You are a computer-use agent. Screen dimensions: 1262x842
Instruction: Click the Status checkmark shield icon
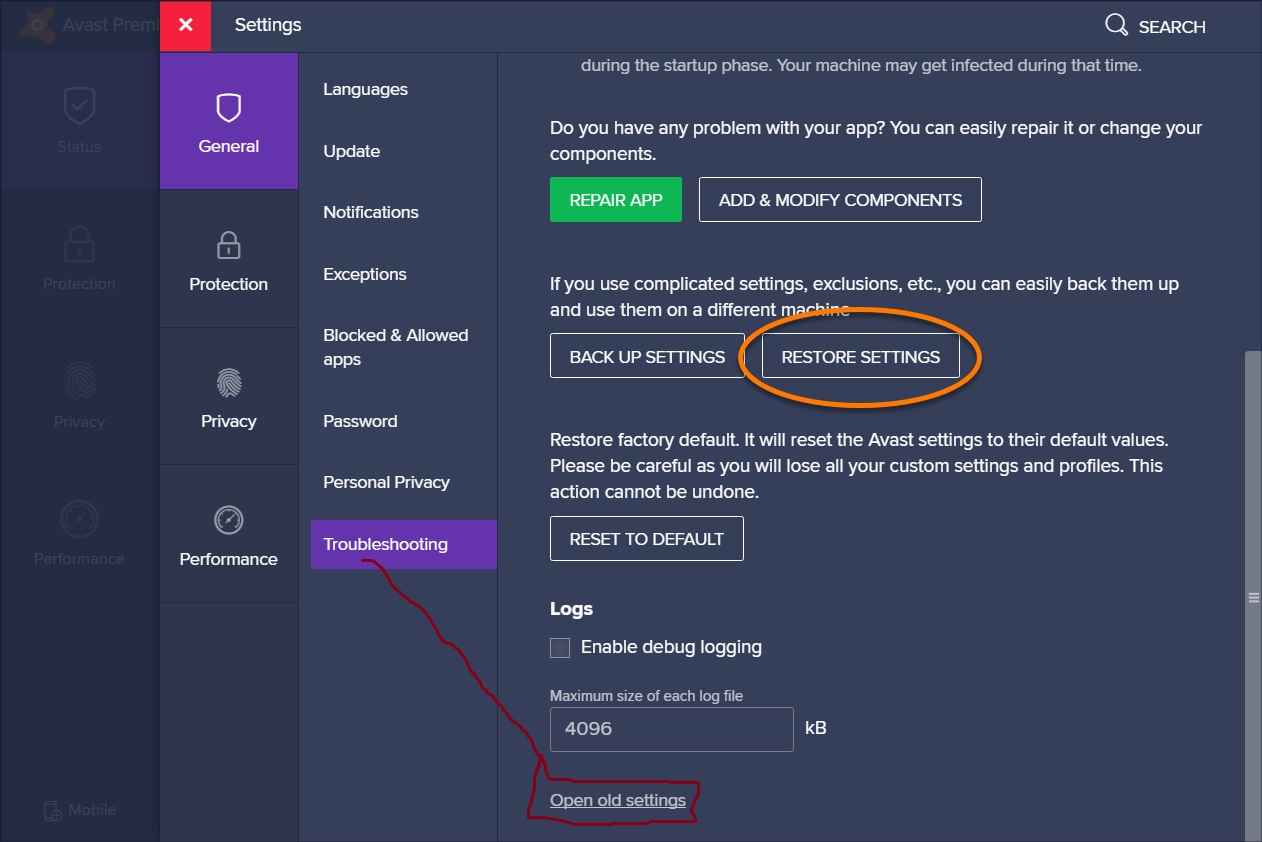tap(79, 105)
